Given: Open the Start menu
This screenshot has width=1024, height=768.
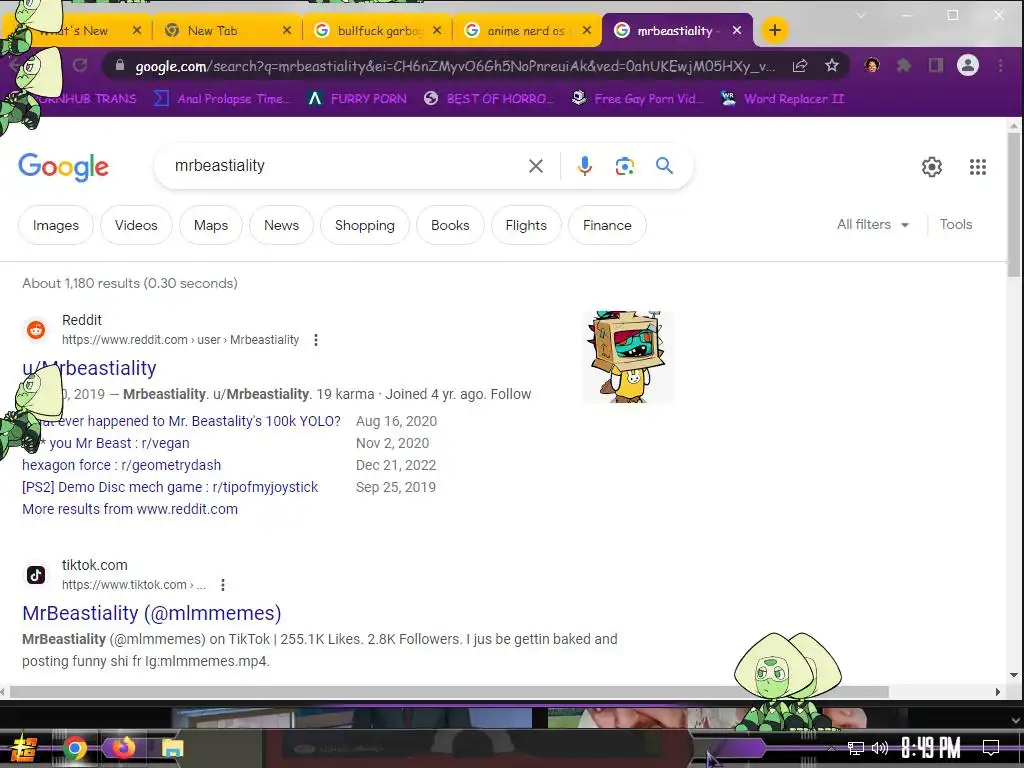Looking at the screenshot, I should point(24,748).
